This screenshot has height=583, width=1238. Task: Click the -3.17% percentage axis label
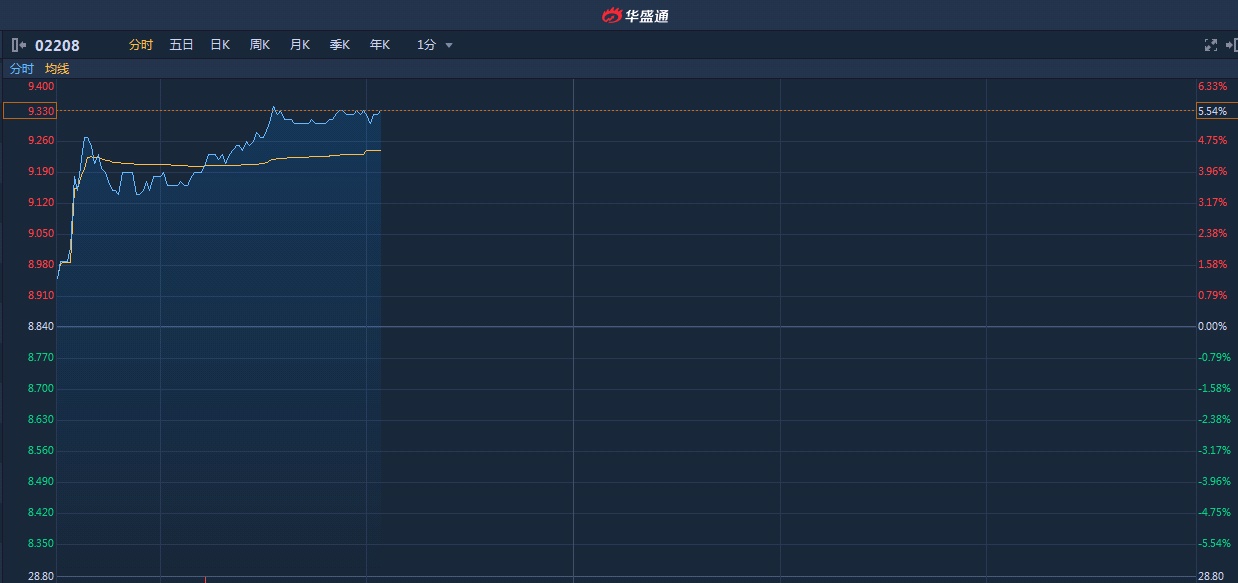tap(1214, 450)
